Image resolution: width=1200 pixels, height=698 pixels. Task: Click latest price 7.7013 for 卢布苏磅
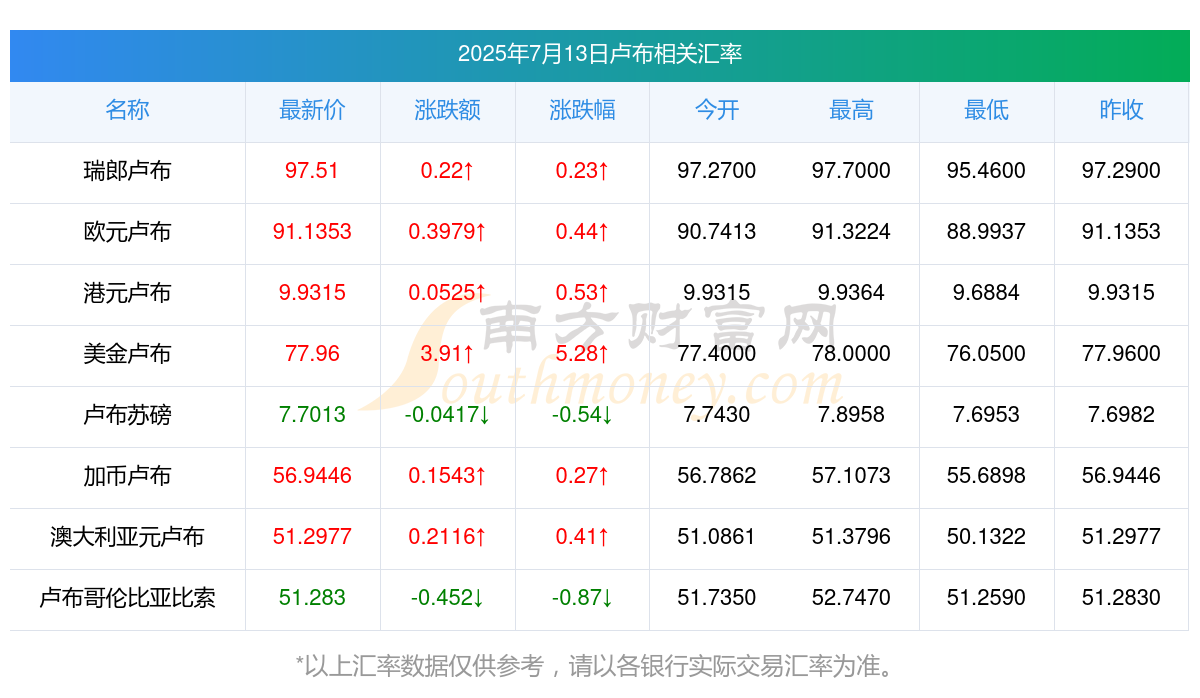tap(312, 415)
